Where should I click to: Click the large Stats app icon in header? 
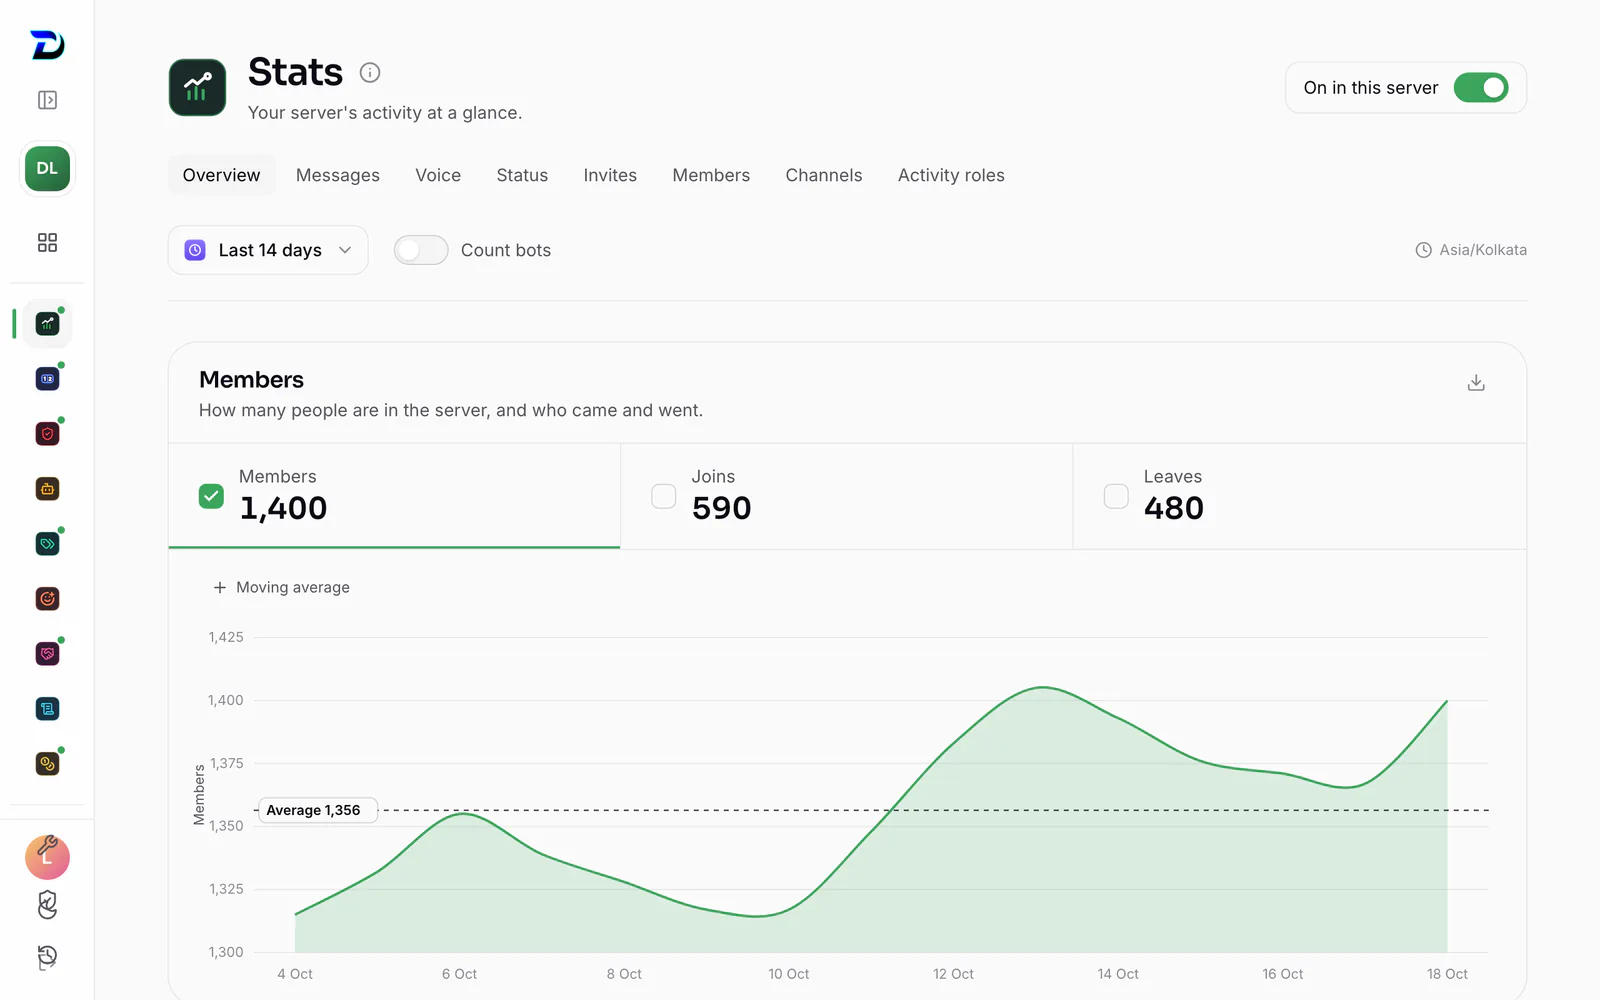tap(197, 88)
